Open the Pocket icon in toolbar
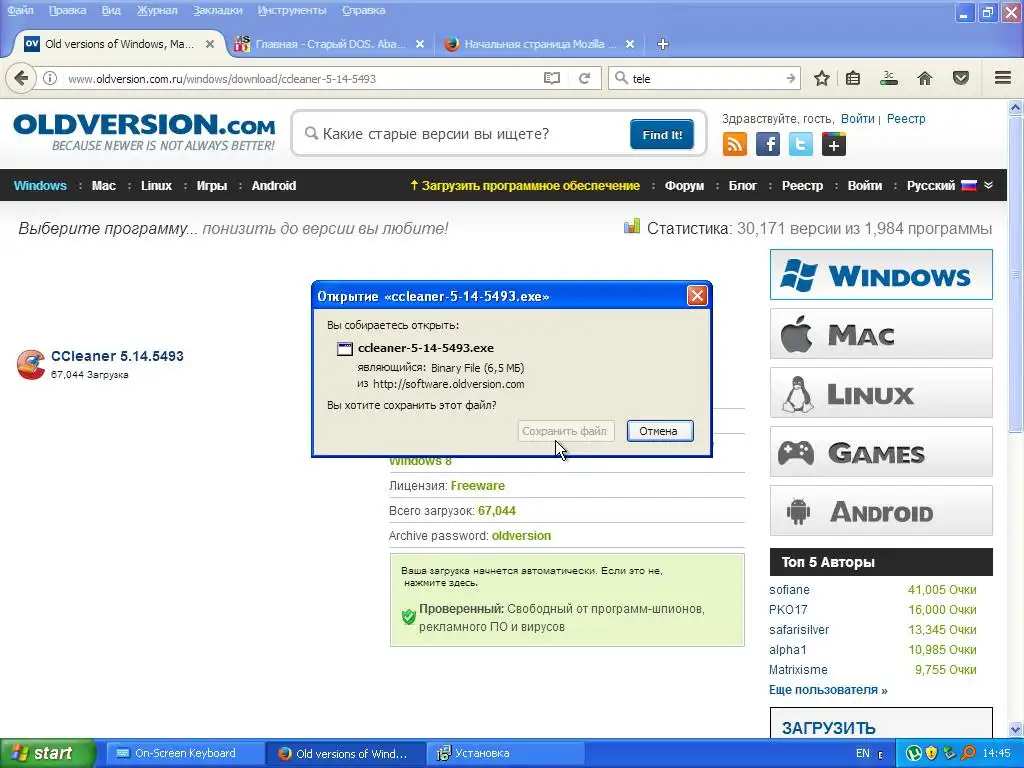This screenshot has height=768, width=1024. (x=961, y=78)
